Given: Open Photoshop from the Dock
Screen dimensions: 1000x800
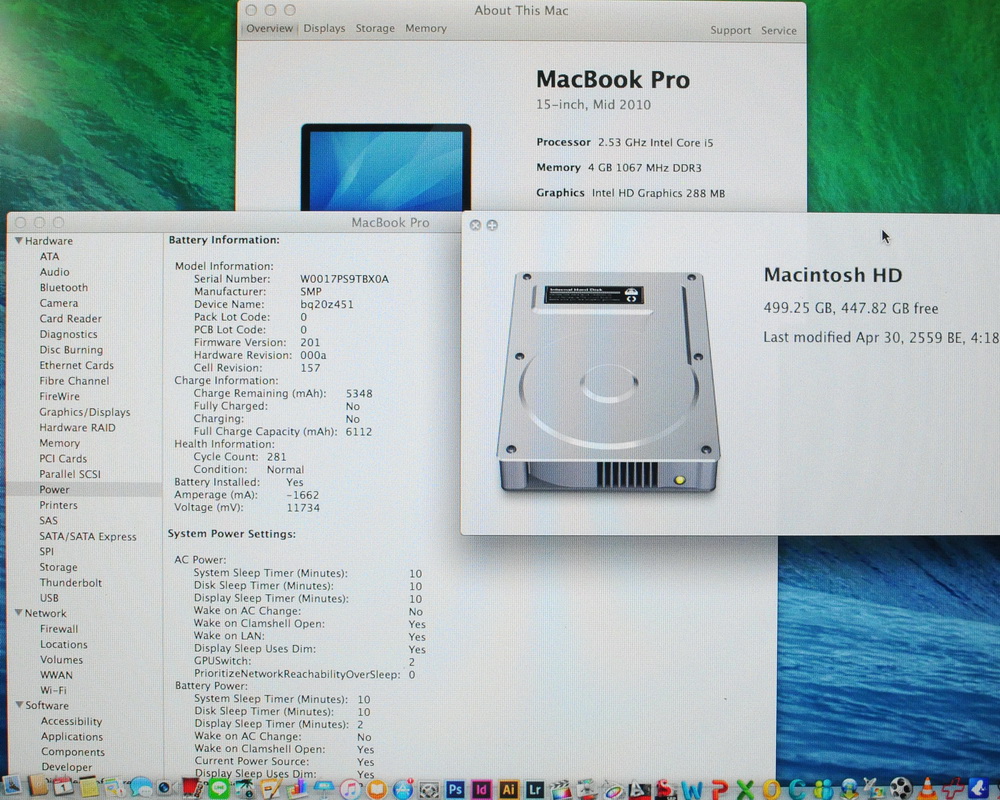Looking at the screenshot, I should click(x=455, y=789).
